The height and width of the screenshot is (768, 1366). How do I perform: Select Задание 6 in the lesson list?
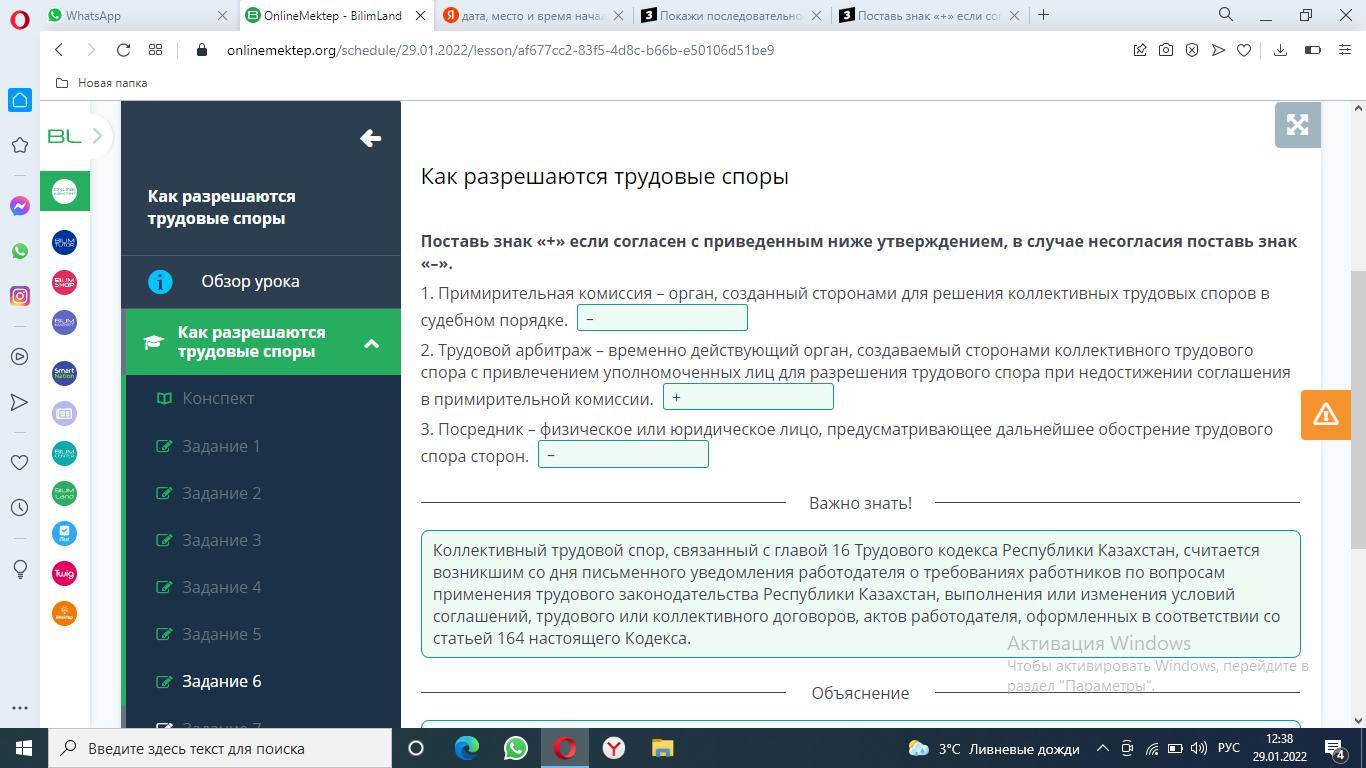(x=221, y=681)
